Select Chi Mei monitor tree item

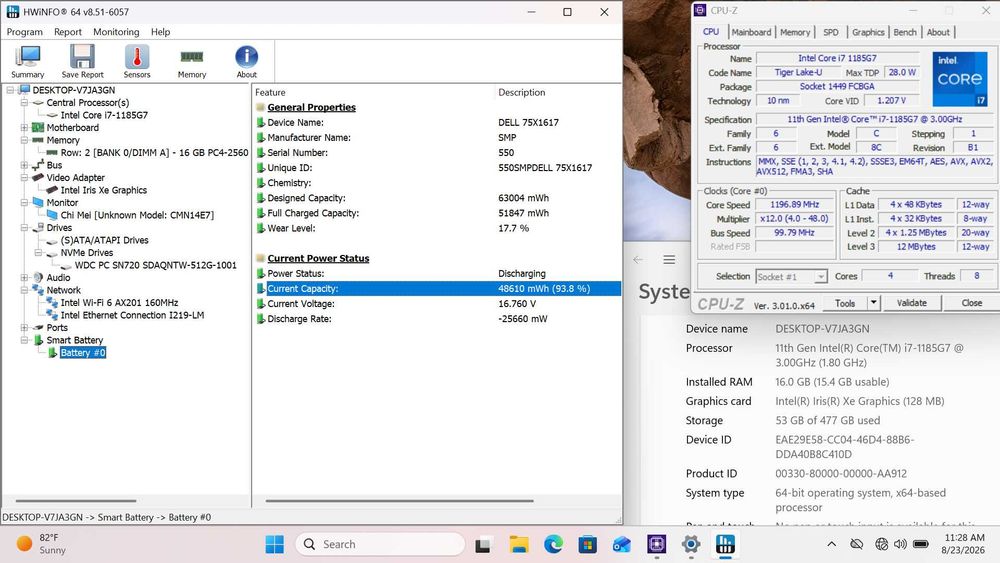coord(137,216)
